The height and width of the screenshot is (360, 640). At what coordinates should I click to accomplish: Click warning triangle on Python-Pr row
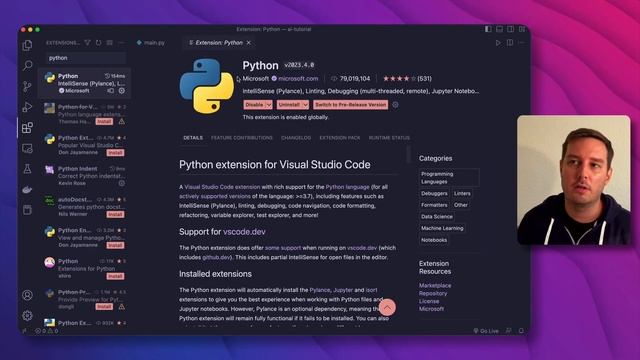pyautogui.click(x=122, y=307)
